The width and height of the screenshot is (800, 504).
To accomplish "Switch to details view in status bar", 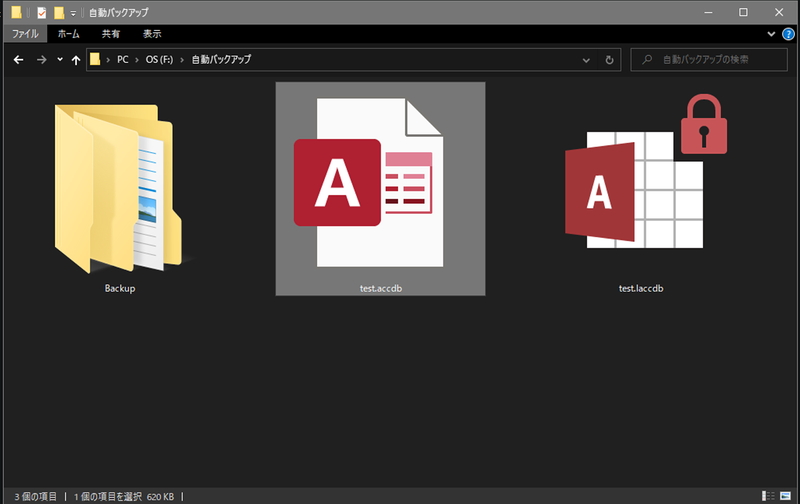I will tap(768, 496).
